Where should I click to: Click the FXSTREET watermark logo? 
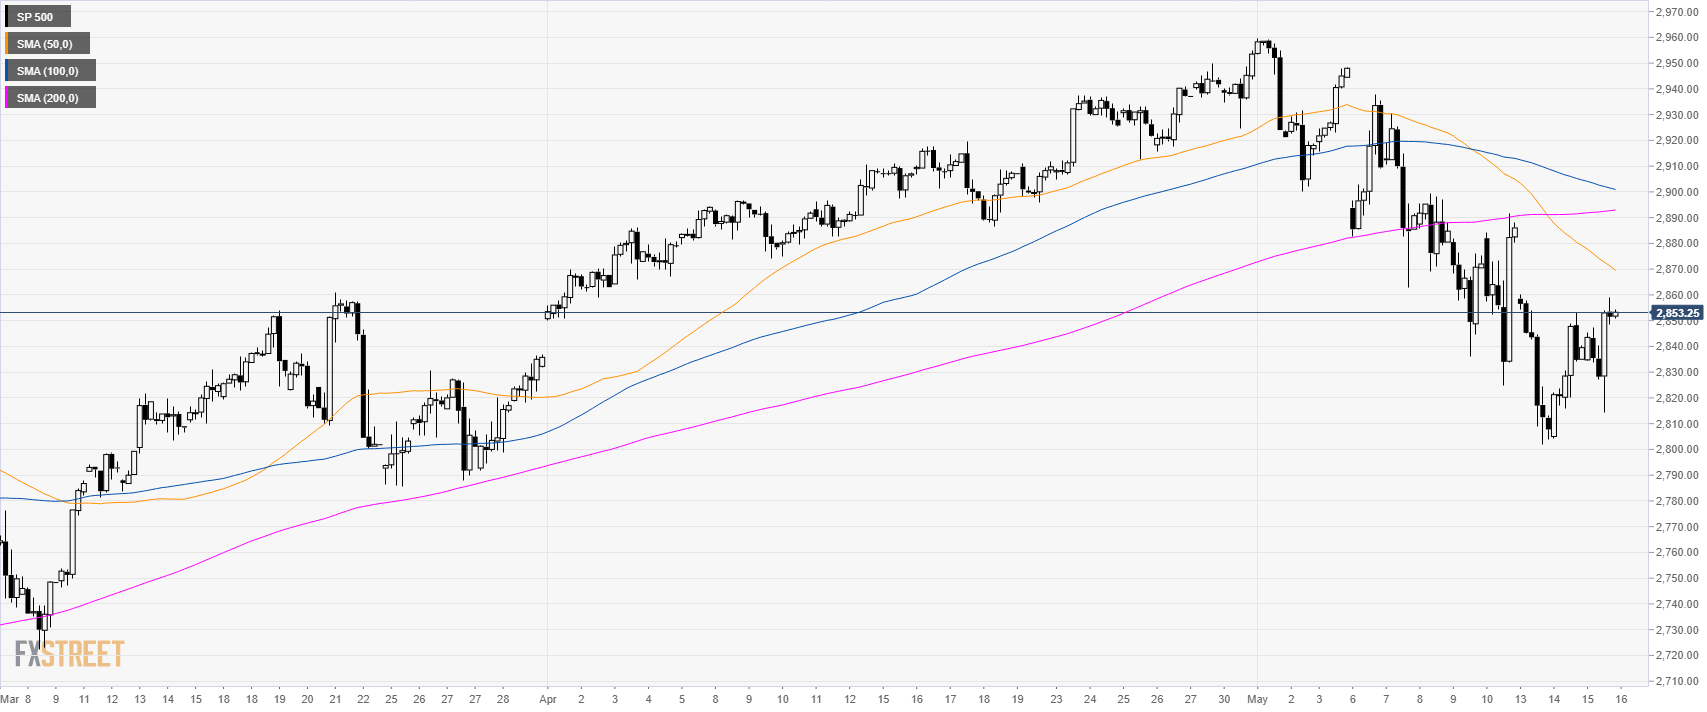pos(69,654)
